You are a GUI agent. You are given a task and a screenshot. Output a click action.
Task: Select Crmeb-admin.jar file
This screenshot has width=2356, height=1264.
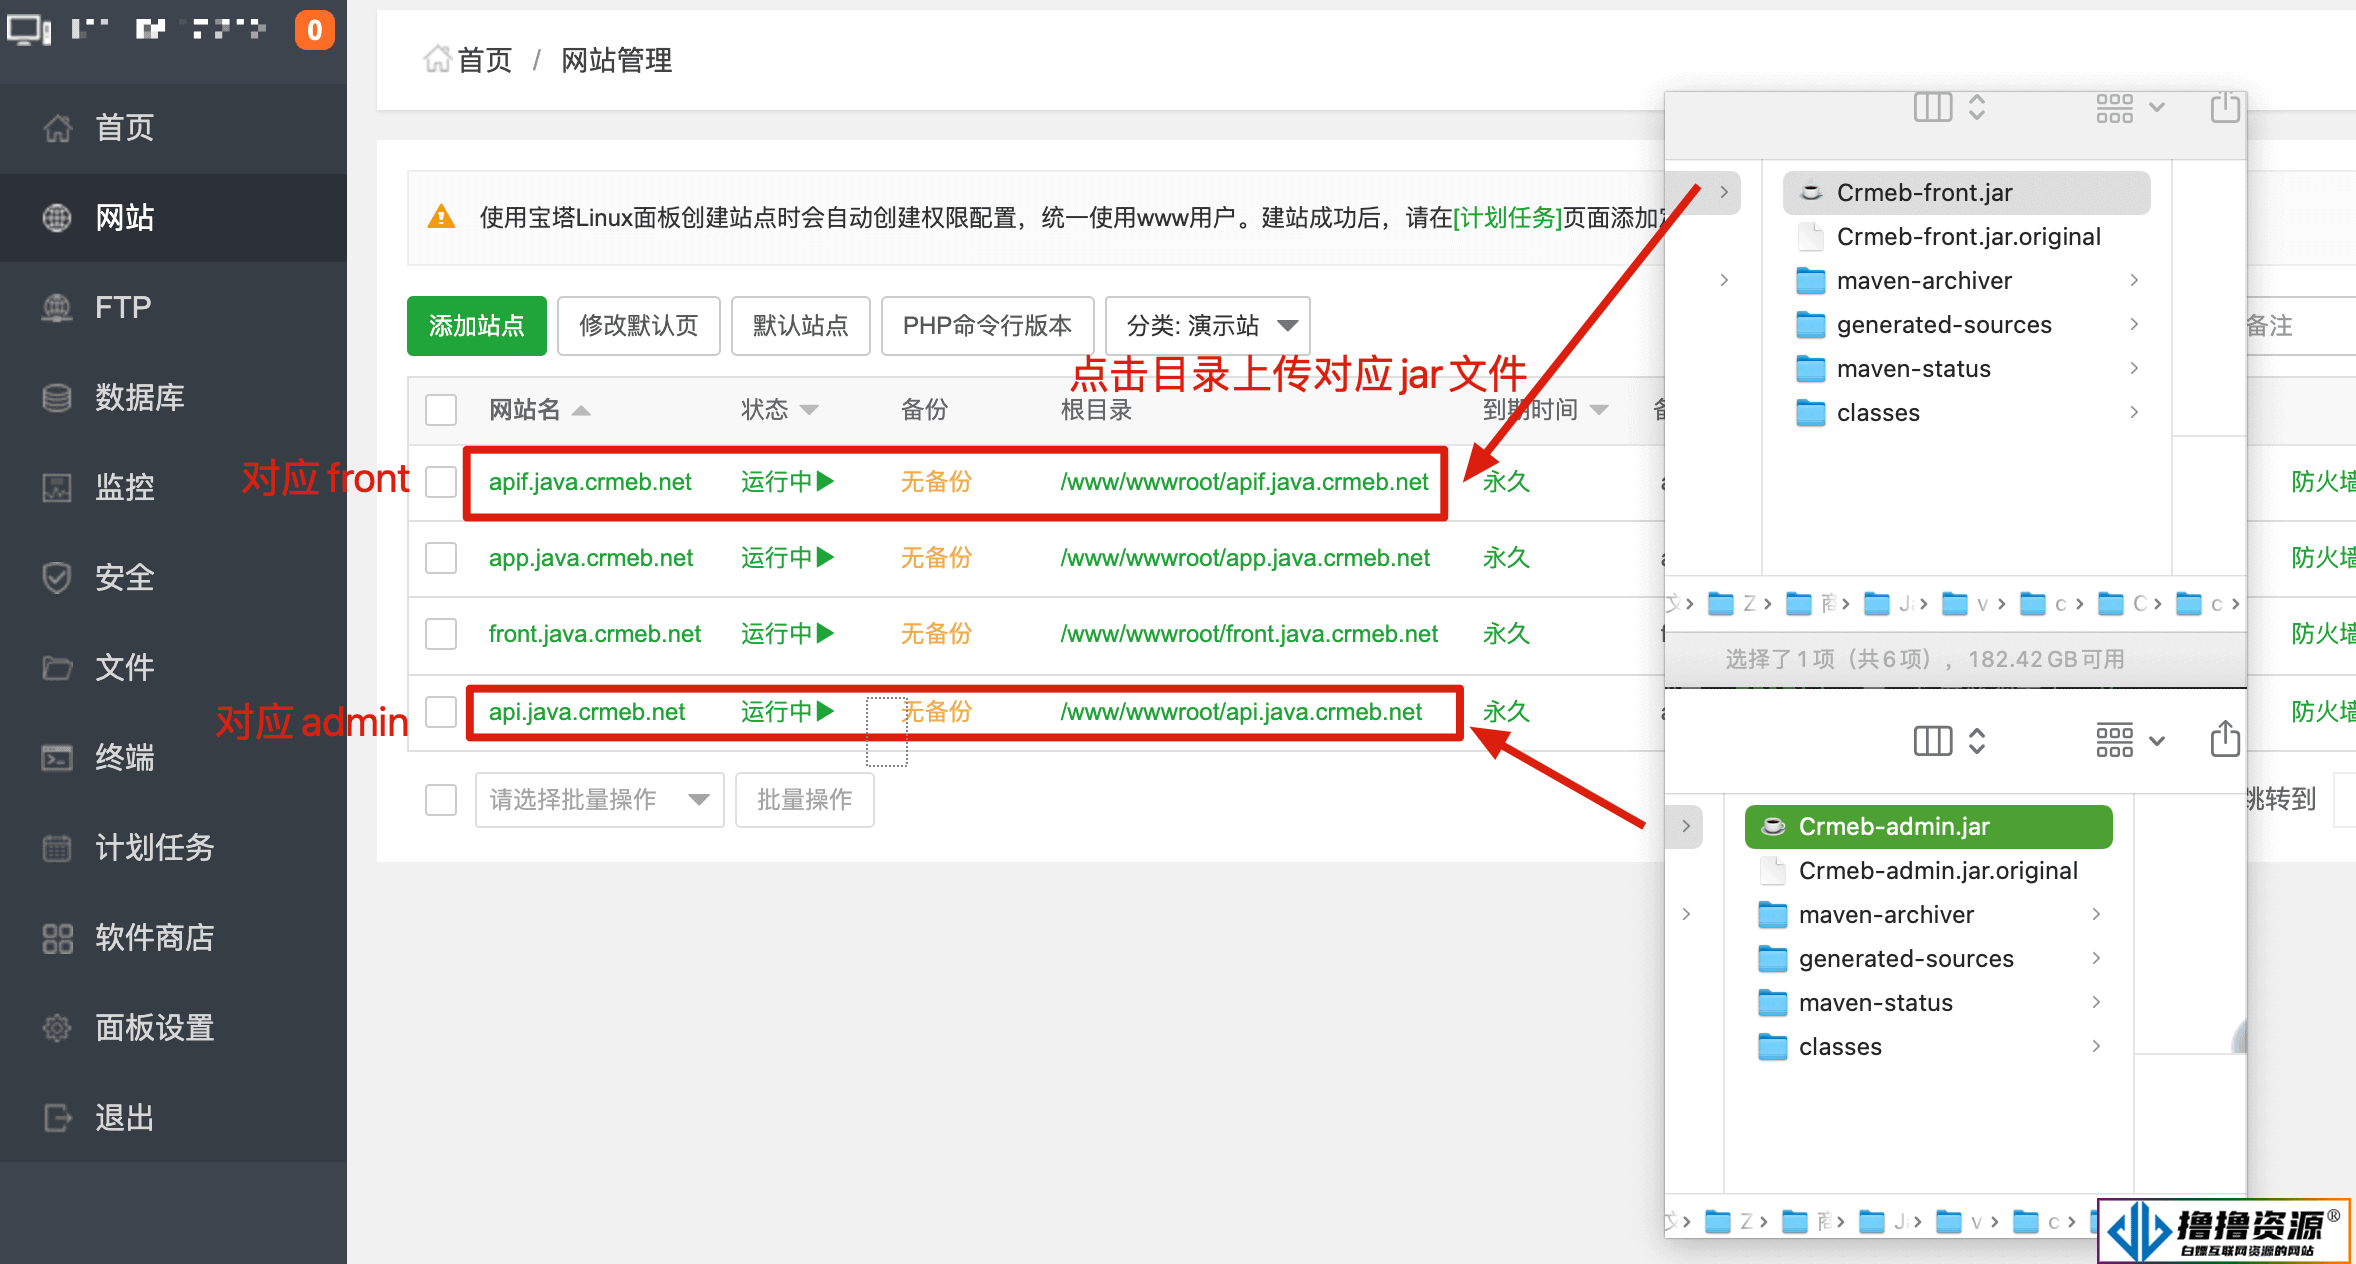(x=1928, y=827)
